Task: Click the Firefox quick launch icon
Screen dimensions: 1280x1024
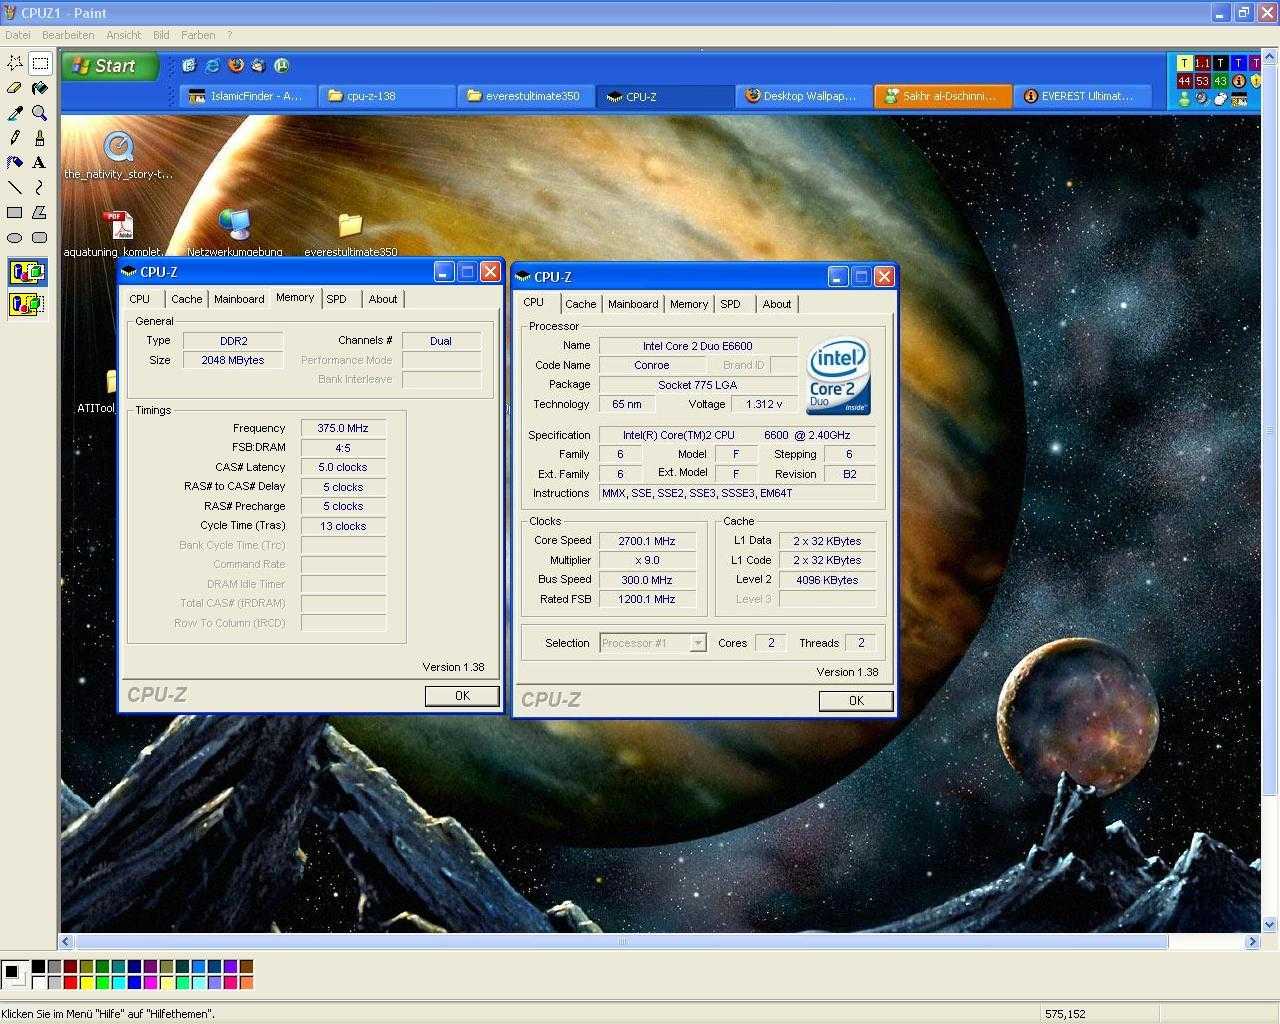Action: pos(236,65)
